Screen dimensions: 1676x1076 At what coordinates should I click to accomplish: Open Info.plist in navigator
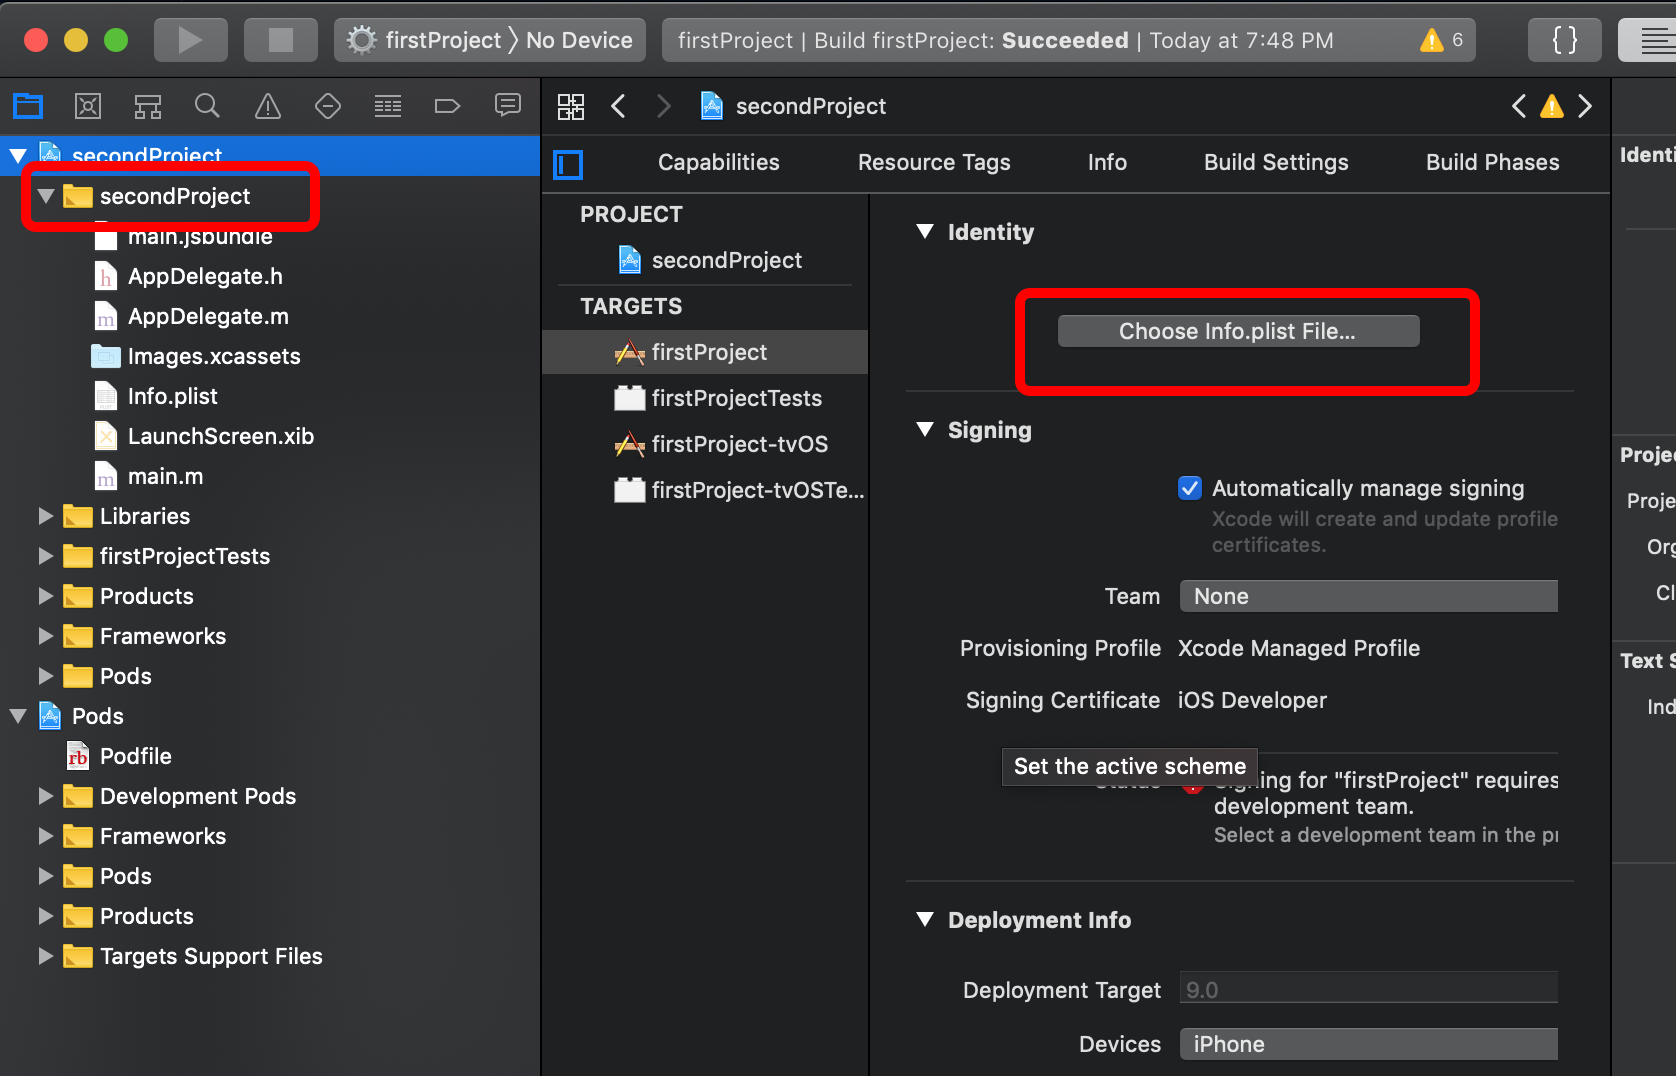pos(172,396)
